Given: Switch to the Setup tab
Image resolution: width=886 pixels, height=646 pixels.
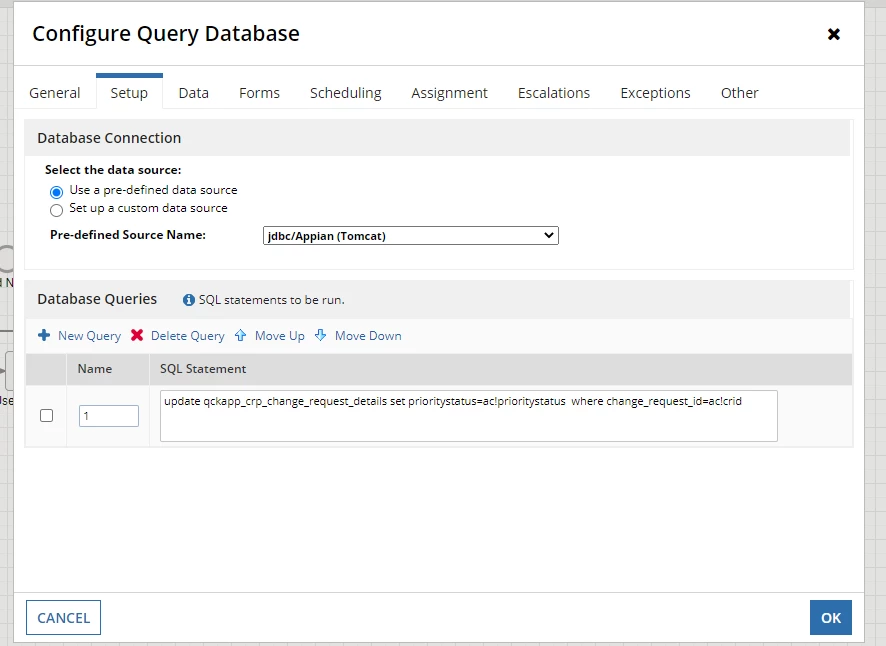Looking at the screenshot, I should (x=129, y=93).
